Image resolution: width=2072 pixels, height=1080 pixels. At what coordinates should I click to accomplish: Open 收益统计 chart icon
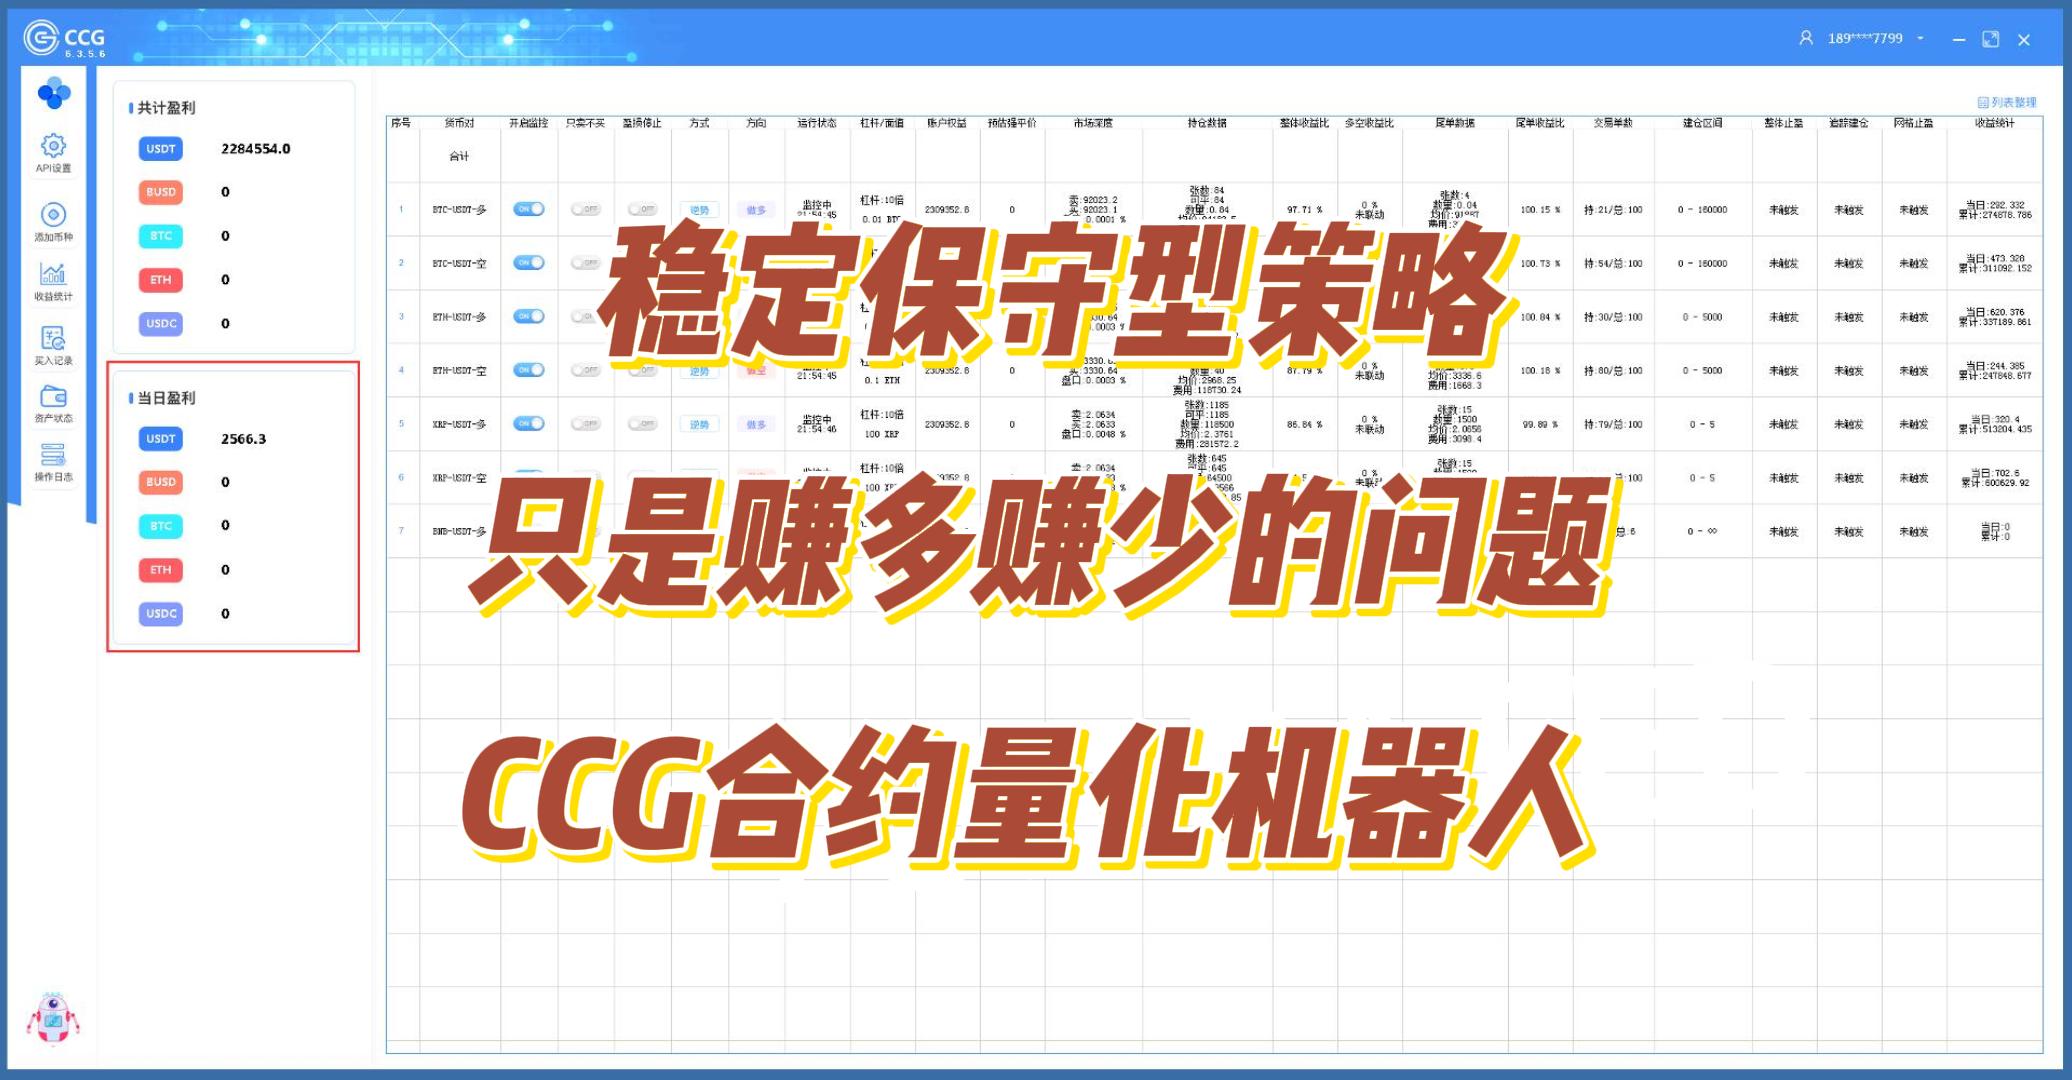point(53,279)
